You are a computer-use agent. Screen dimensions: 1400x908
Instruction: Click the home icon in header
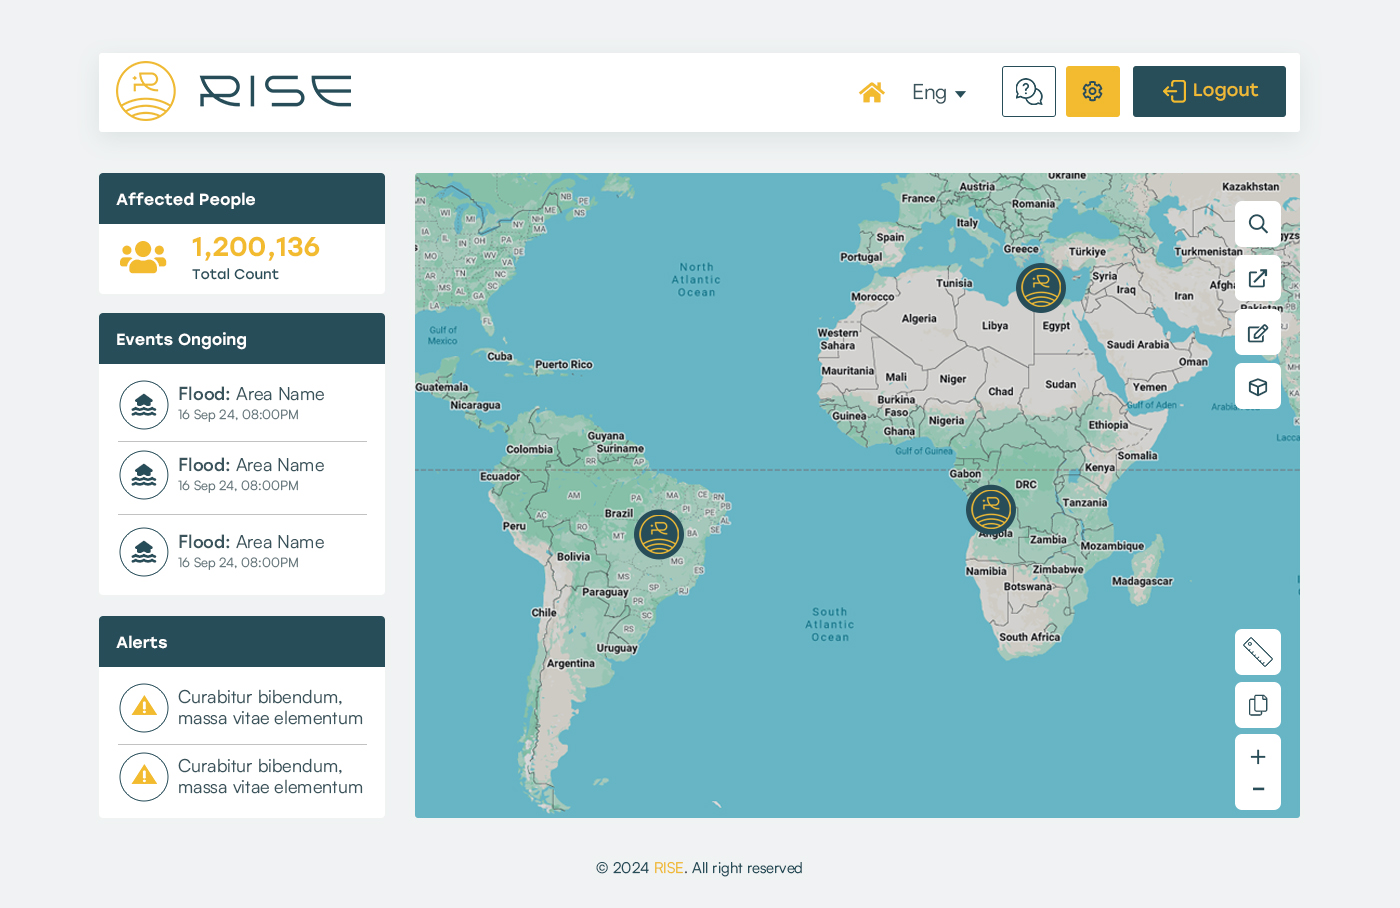coord(871,92)
